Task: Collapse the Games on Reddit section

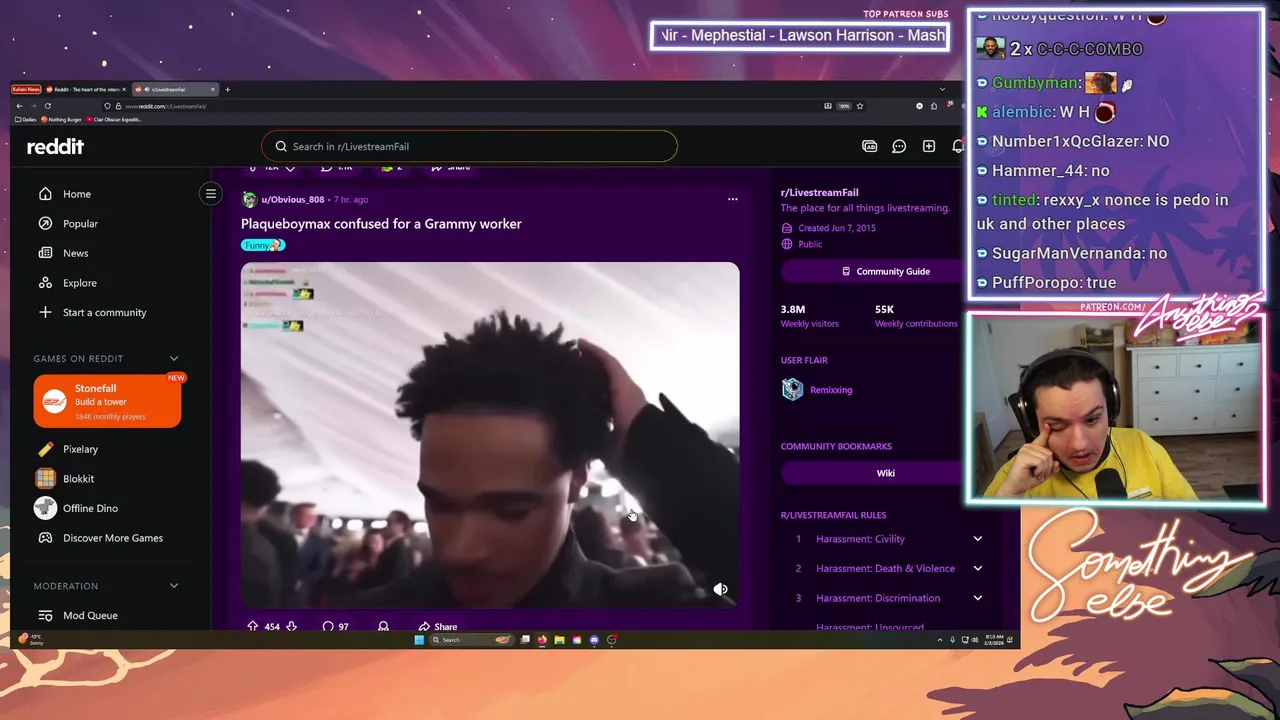Action: pyautogui.click(x=174, y=358)
